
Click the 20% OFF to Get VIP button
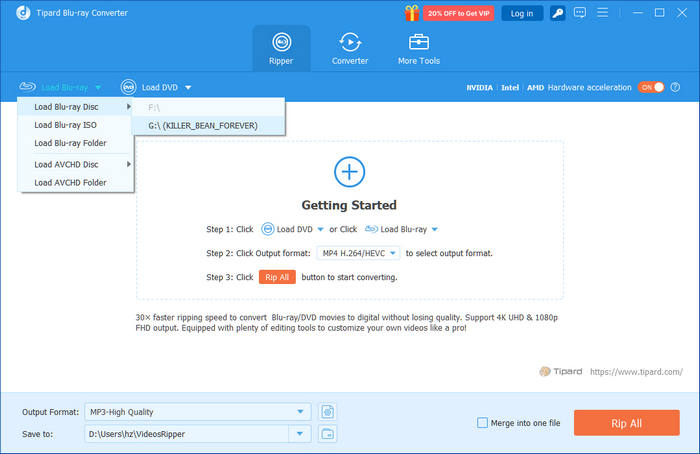(x=458, y=13)
